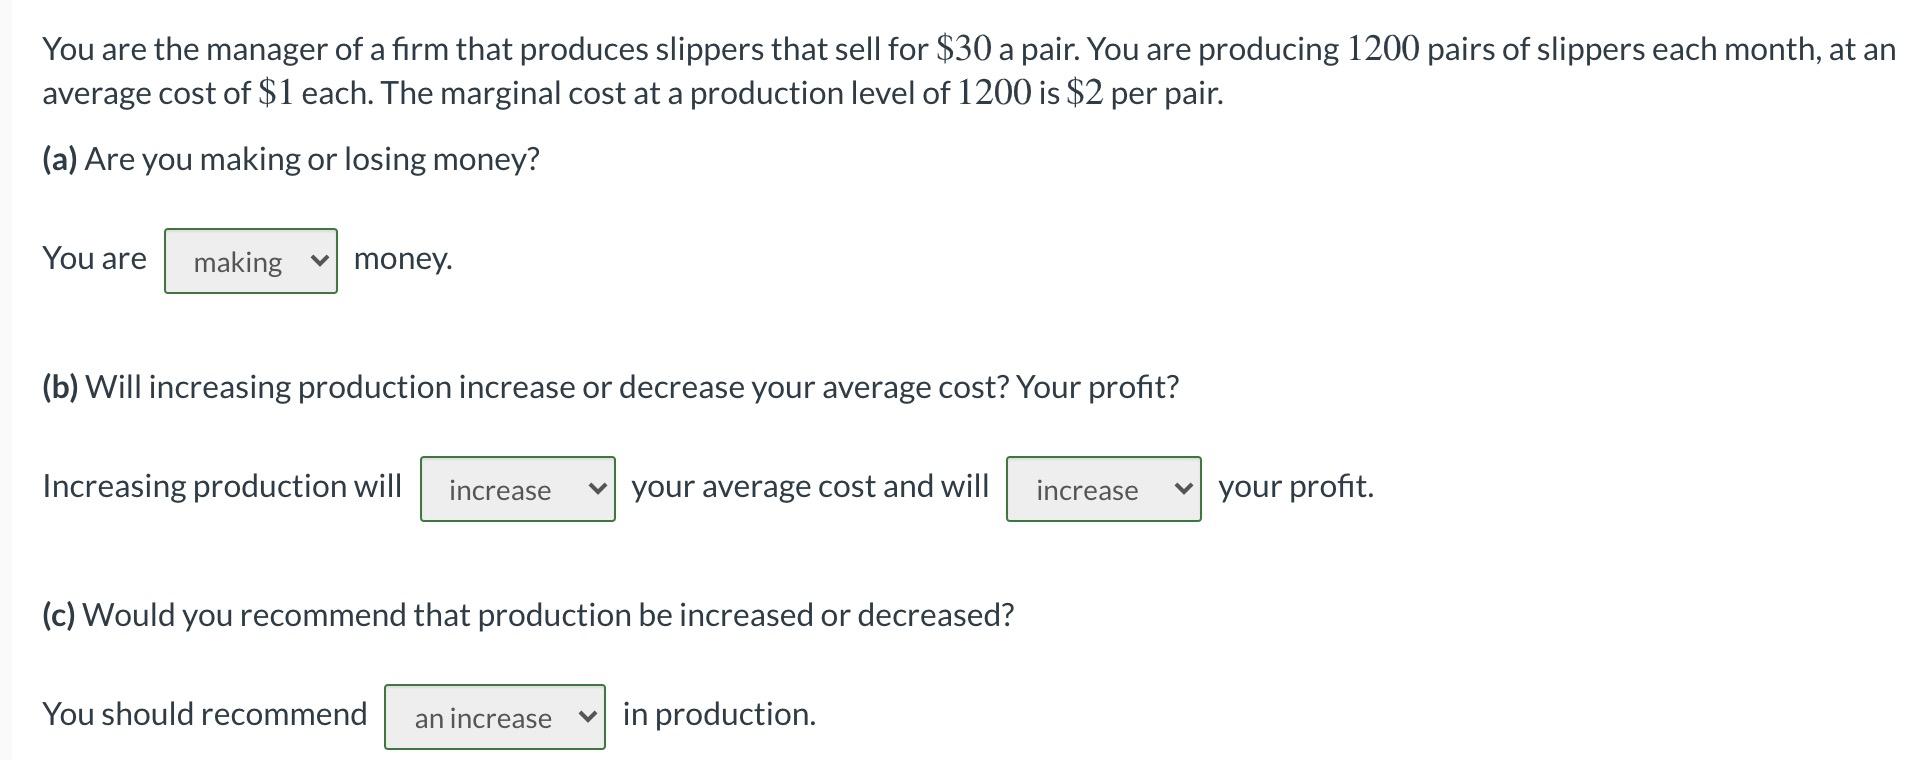Click the chevron arrow on the average cost dropdown
1916x760 pixels.
(597, 489)
